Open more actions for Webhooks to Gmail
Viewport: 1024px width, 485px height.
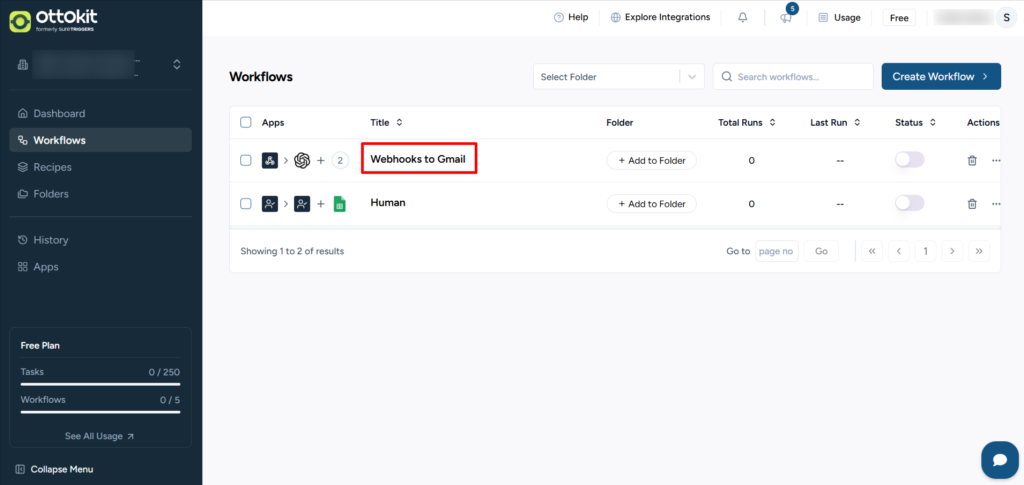click(x=995, y=160)
